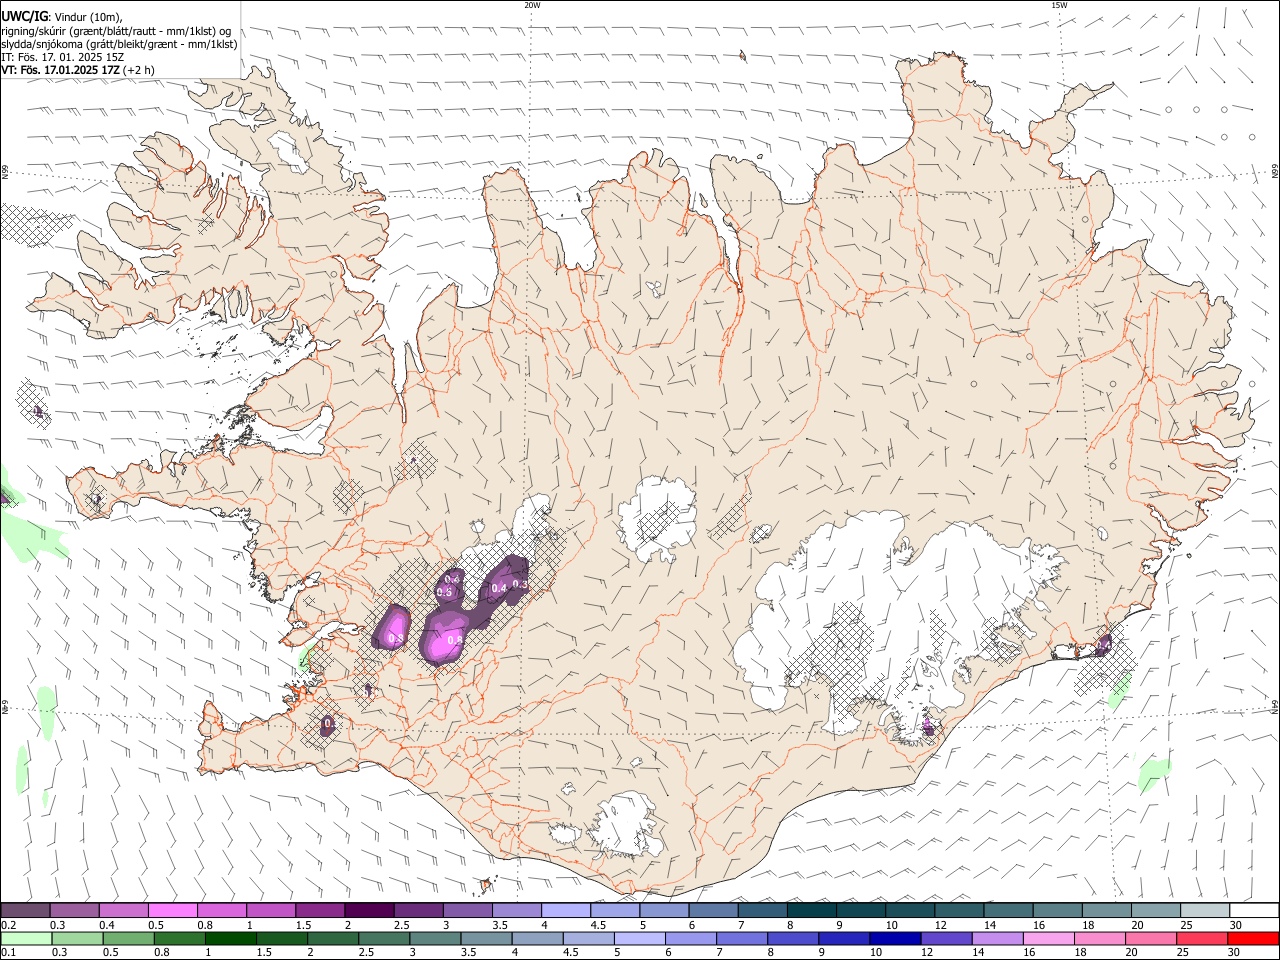
Task: Pick the lower-row violet swatch between 12 and 14
Action: coord(946,938)
